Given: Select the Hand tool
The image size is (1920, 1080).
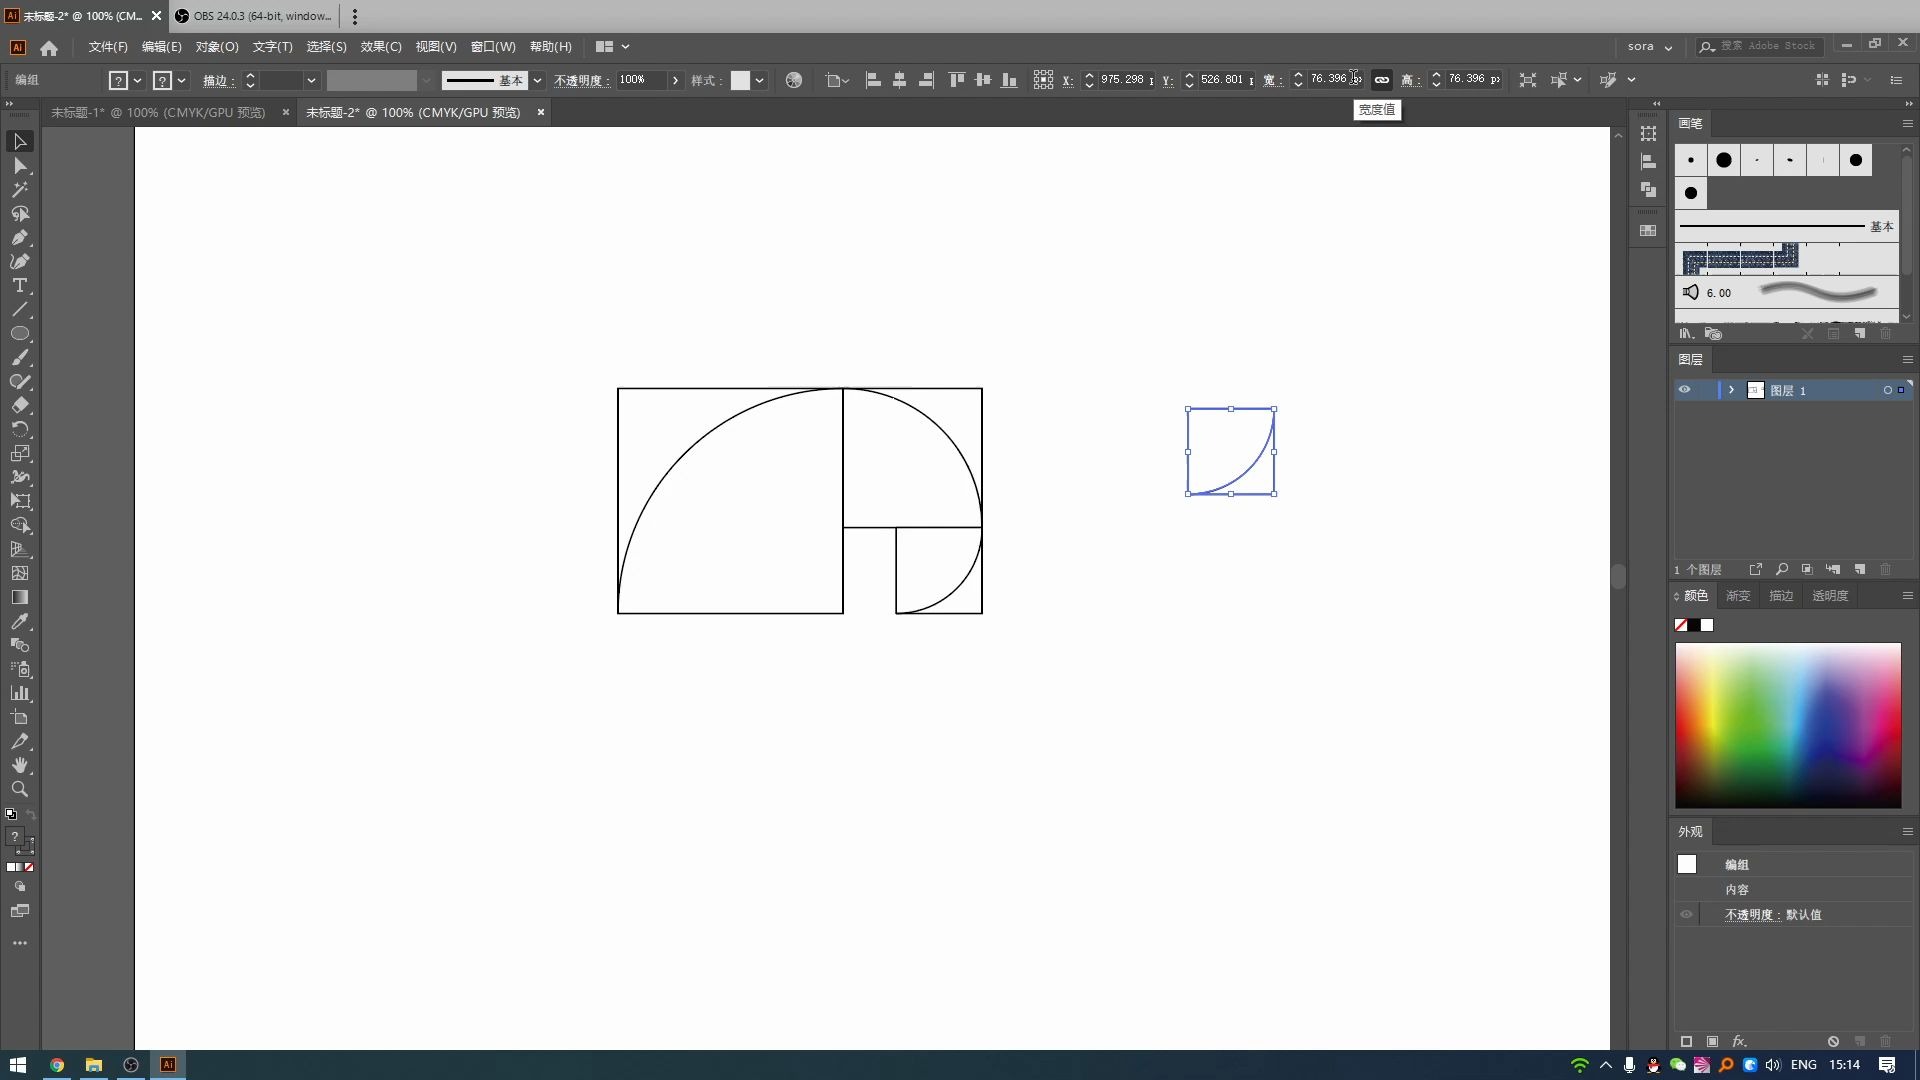Looking at the screenshot, I should (x=20, y=766).
